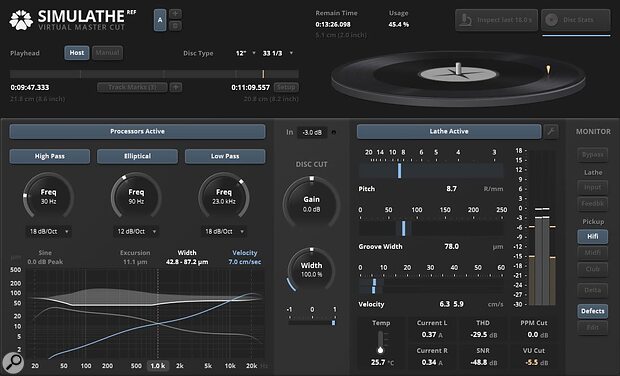
Task: Select the Hifi pickup
Action: pos(592,236)
